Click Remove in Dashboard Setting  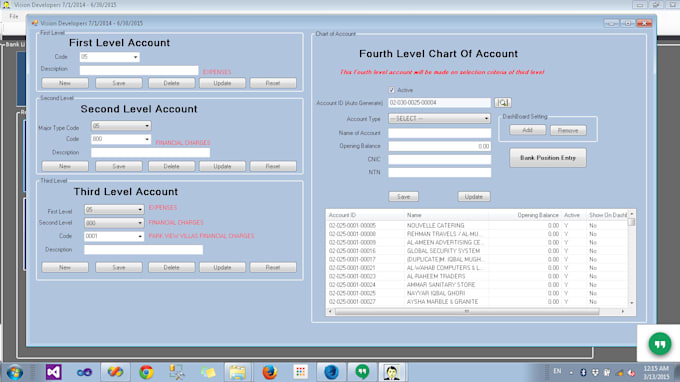pyautogui.click(x=568, y=130)
